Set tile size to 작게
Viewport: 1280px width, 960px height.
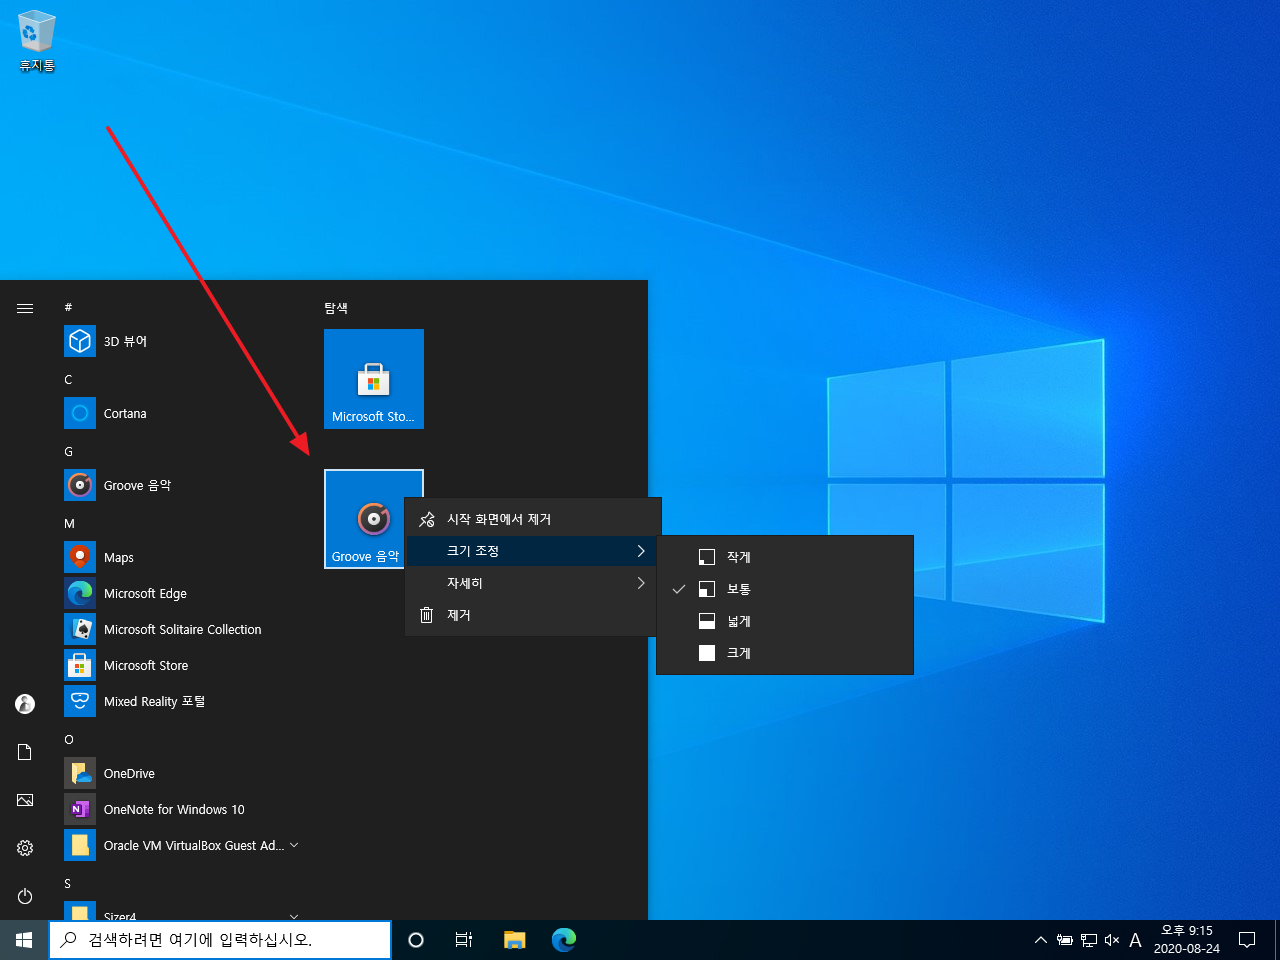point(785,557)
